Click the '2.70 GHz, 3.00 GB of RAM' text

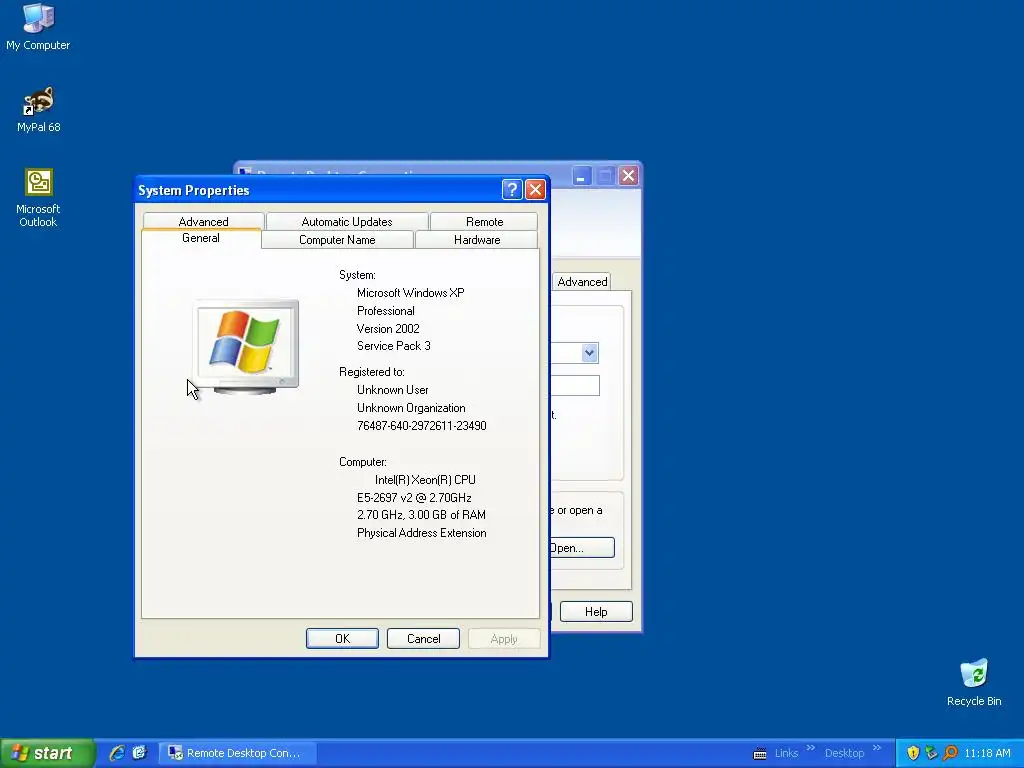(x=421, y=515)
